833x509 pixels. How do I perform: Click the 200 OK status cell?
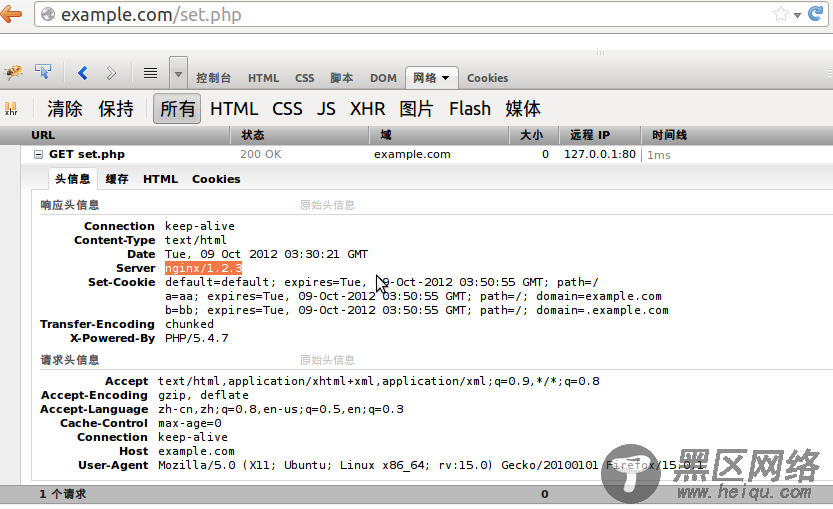[261, 155]
